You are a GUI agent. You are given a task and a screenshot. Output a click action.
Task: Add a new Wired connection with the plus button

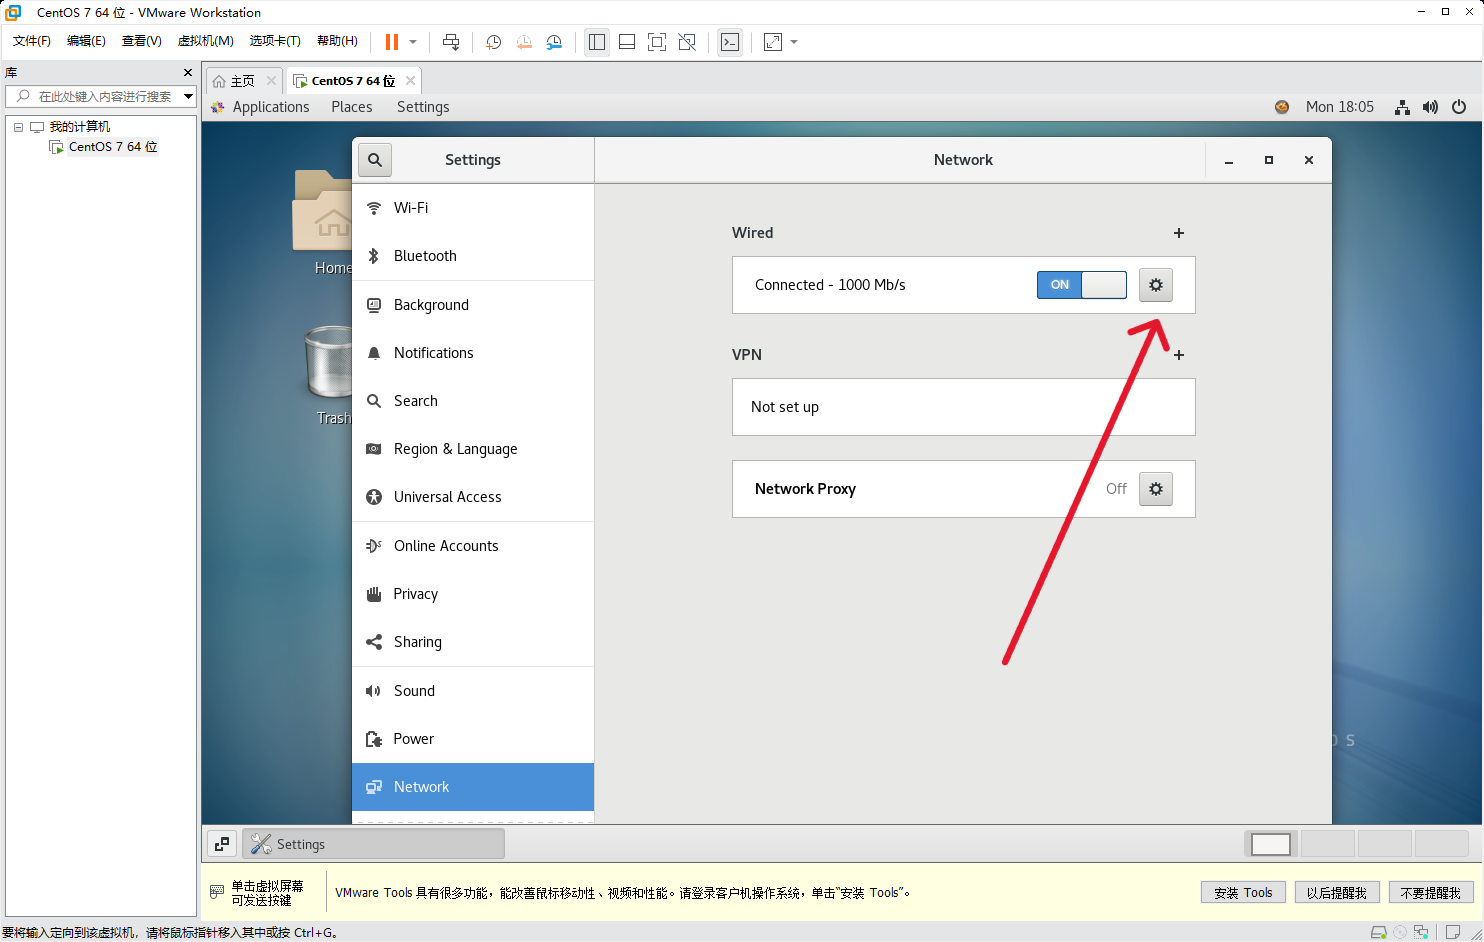point(1179,233)
